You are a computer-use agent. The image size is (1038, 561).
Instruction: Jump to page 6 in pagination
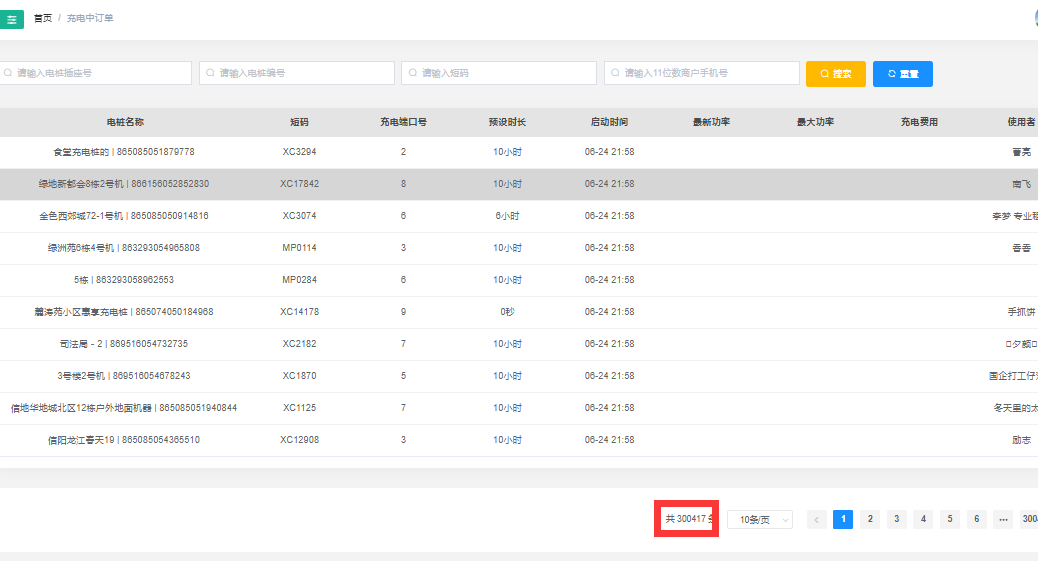click(x=976, y=519)
